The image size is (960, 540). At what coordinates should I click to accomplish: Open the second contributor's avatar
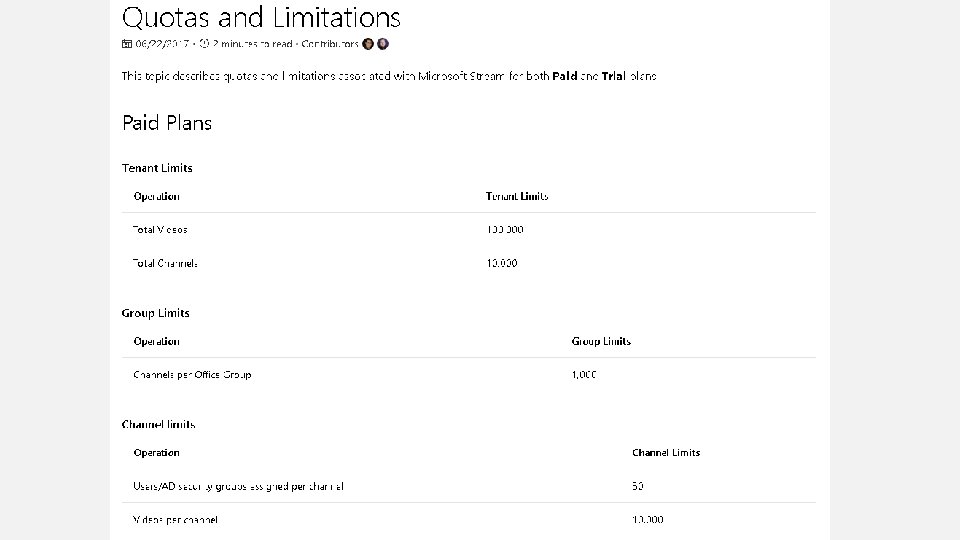click(383, 44)
